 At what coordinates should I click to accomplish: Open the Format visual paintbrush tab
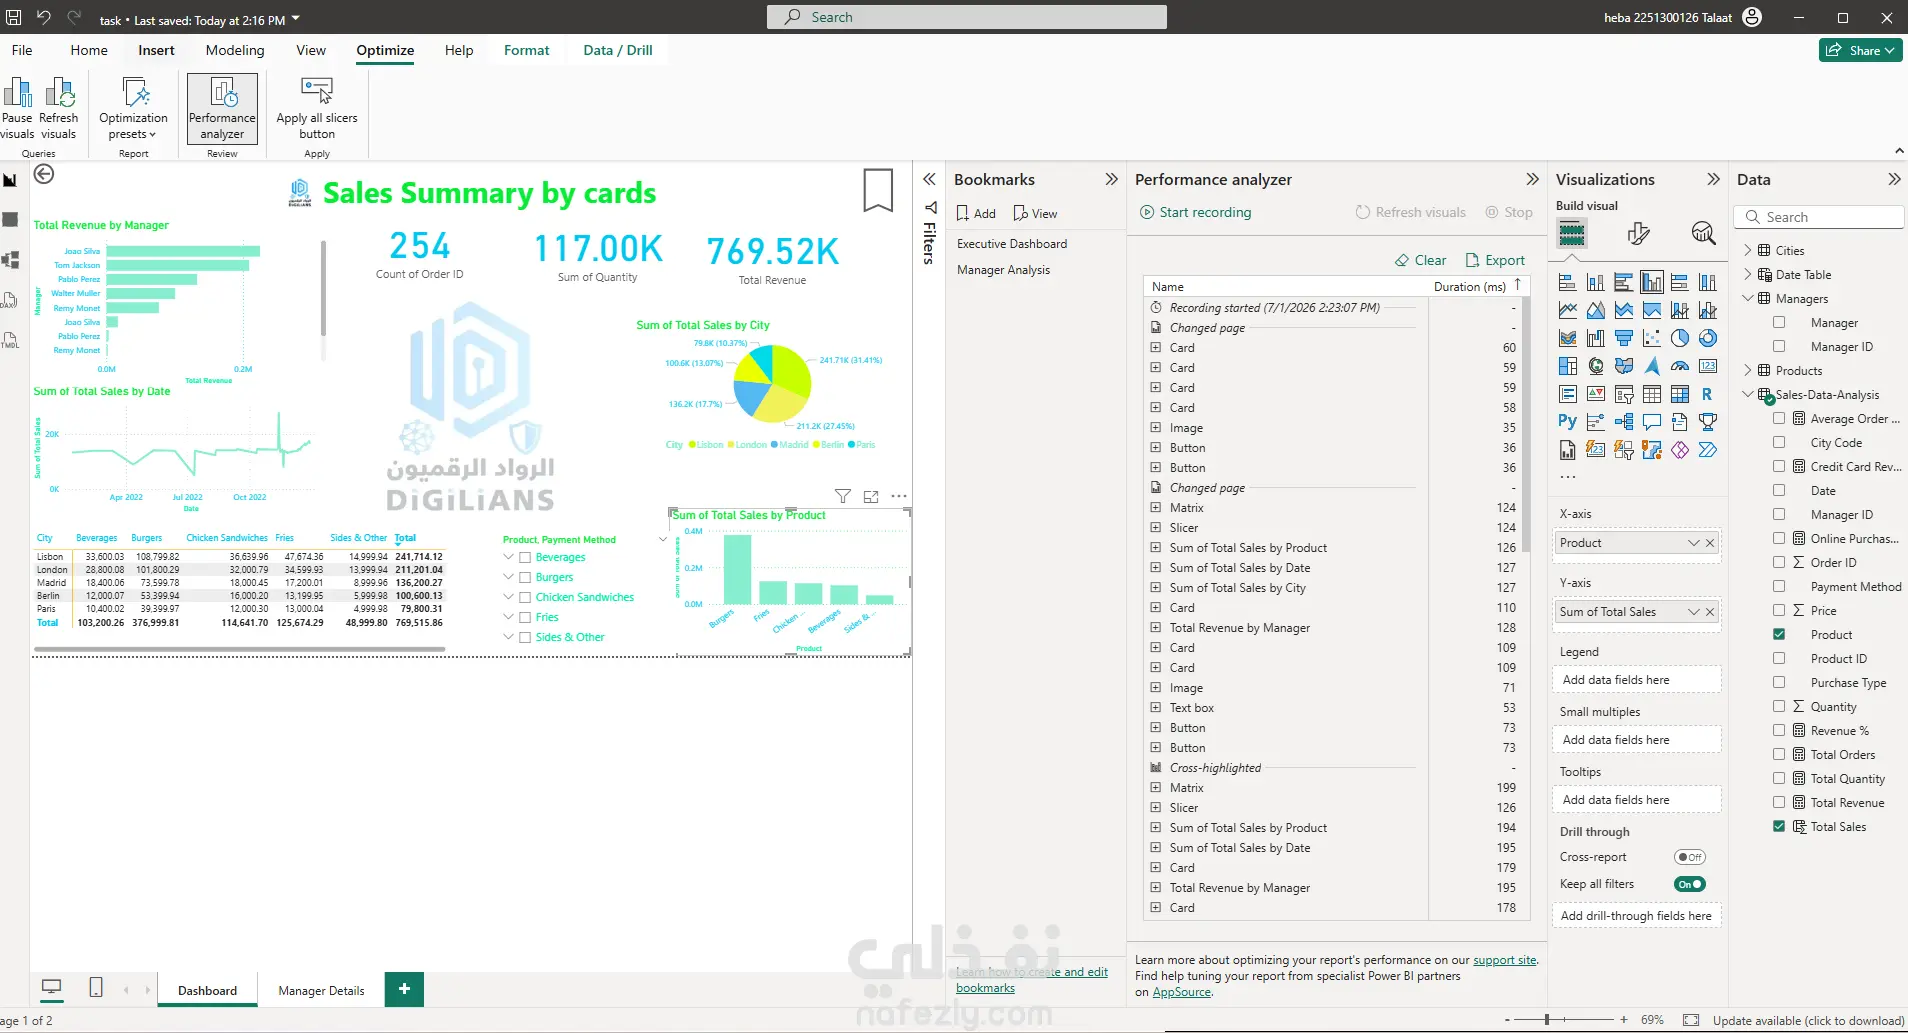pyautogui.click(x=1638, y=234)
